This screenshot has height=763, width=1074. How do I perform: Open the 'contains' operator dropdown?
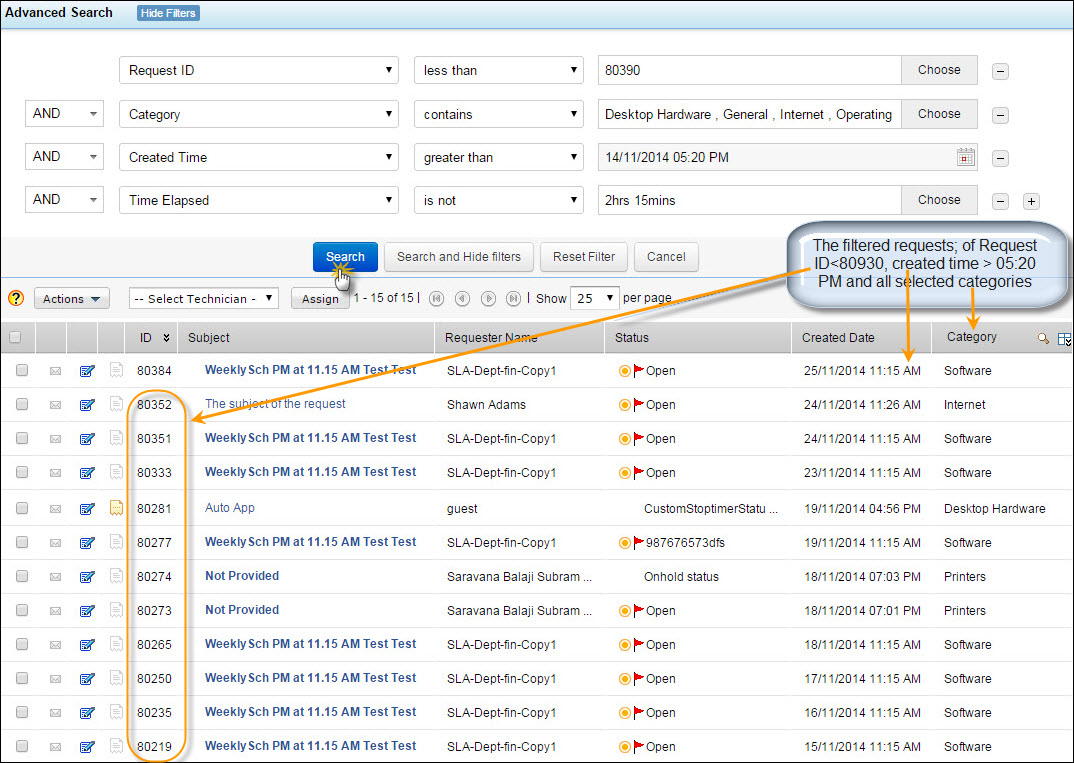(499, 114)
